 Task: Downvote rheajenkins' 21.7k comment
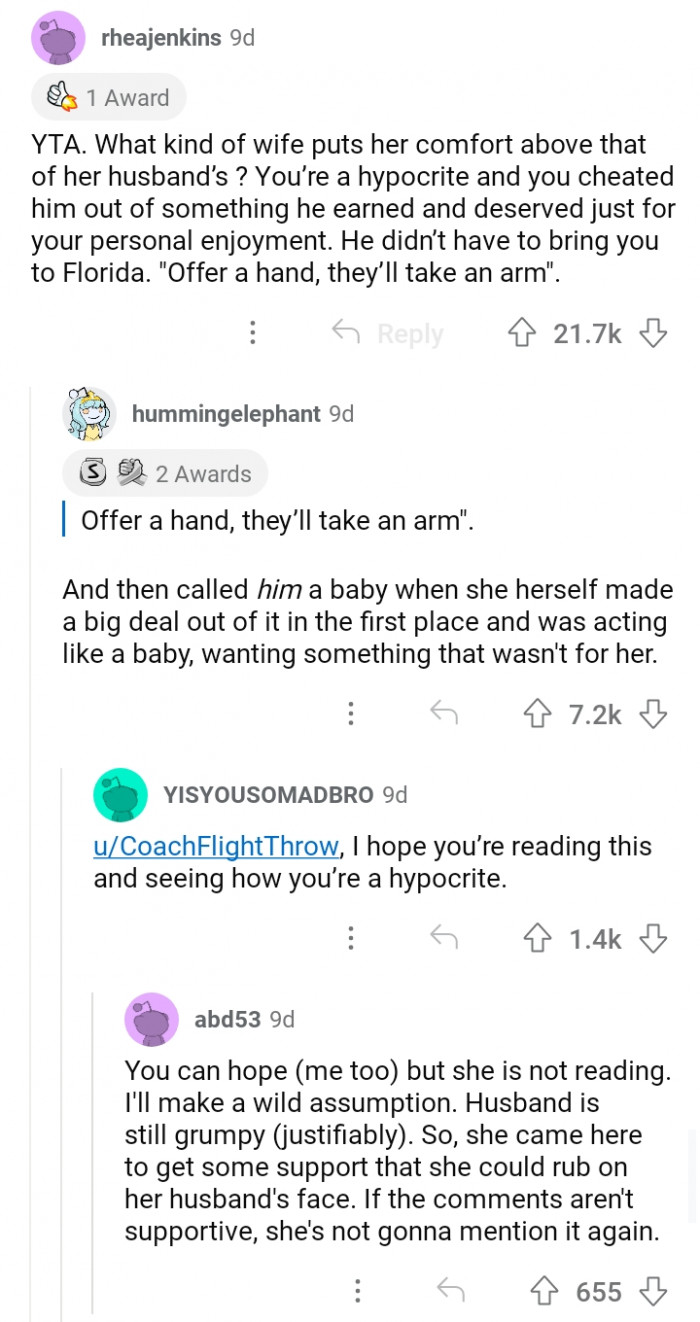653,333
